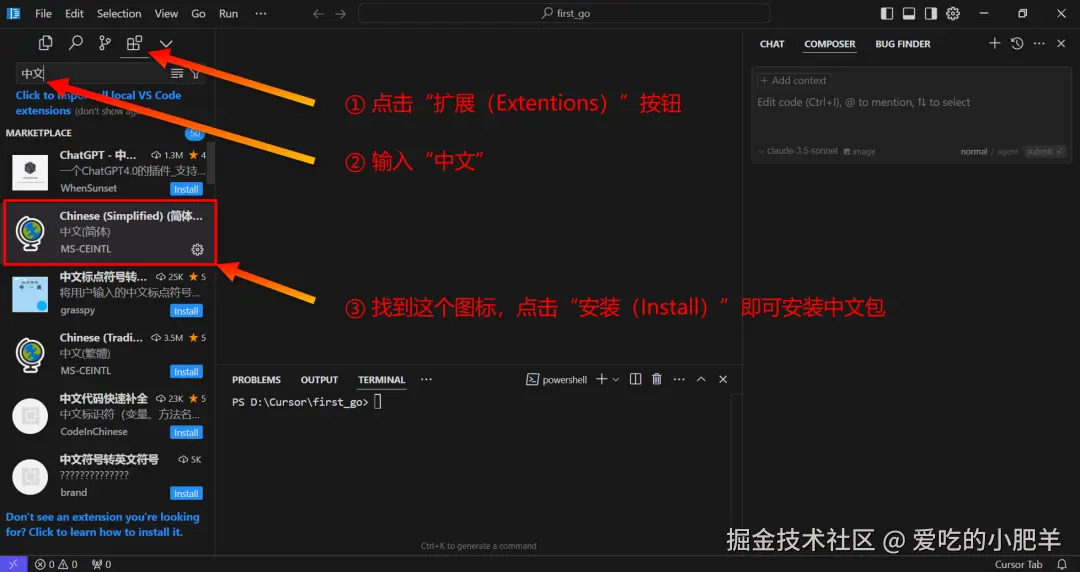Clear extension search results icon
The height and width of the screenshot is (572, 1080).
click(x=177, y=74)
